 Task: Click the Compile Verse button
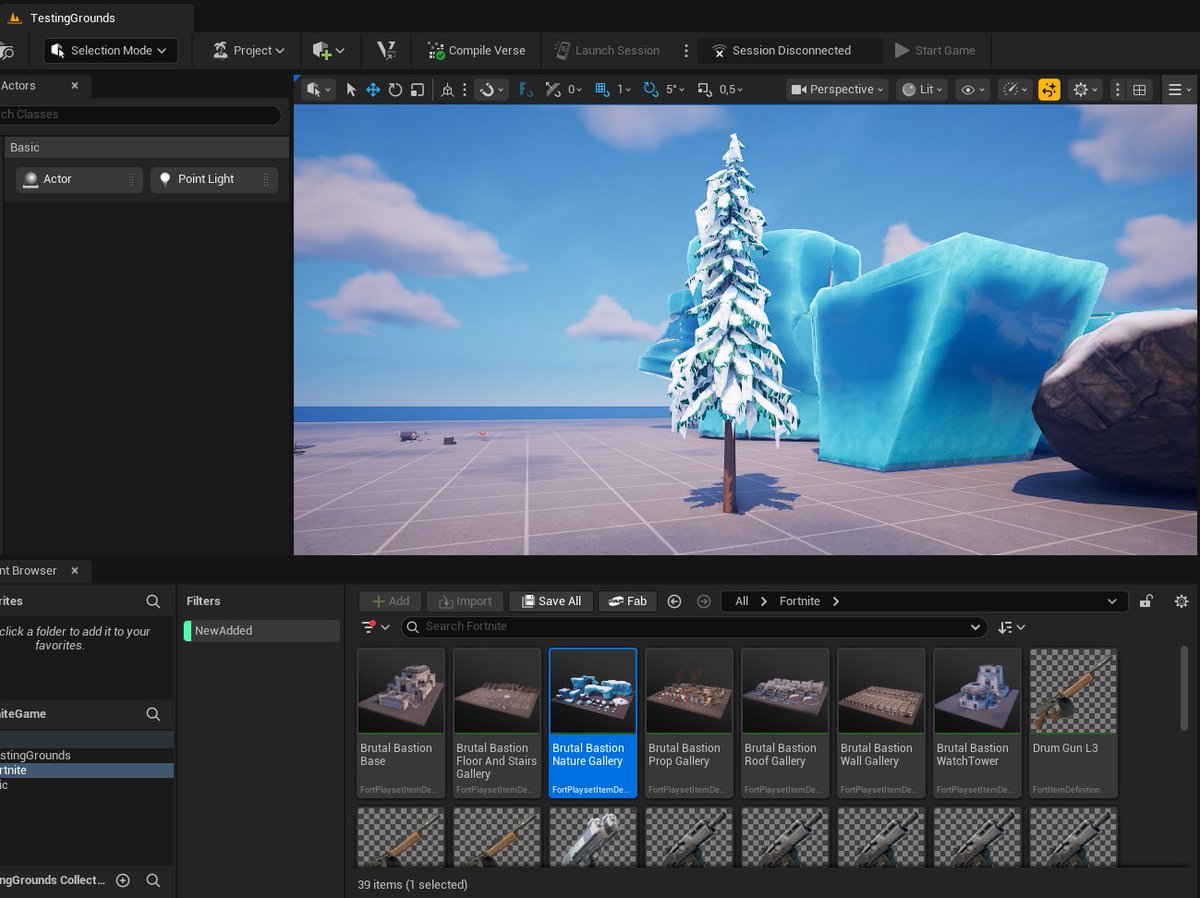pyautogui.click(x=474, y=50)
